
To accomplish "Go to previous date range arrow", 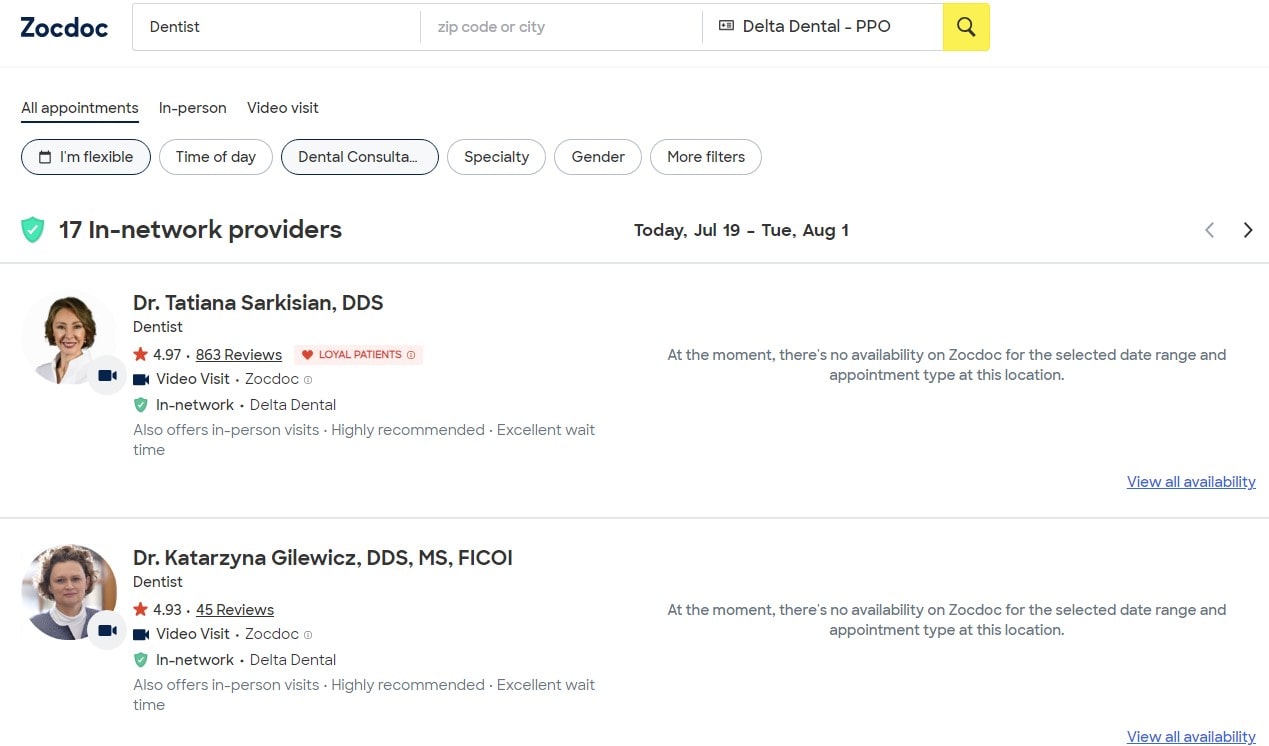I will [1210, 230].
